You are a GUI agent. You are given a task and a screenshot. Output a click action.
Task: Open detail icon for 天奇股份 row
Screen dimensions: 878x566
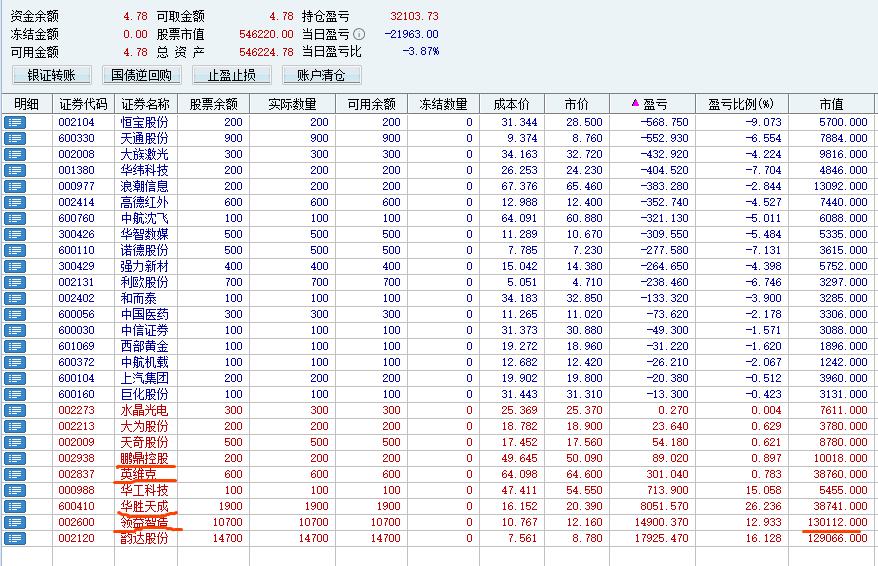15,443
